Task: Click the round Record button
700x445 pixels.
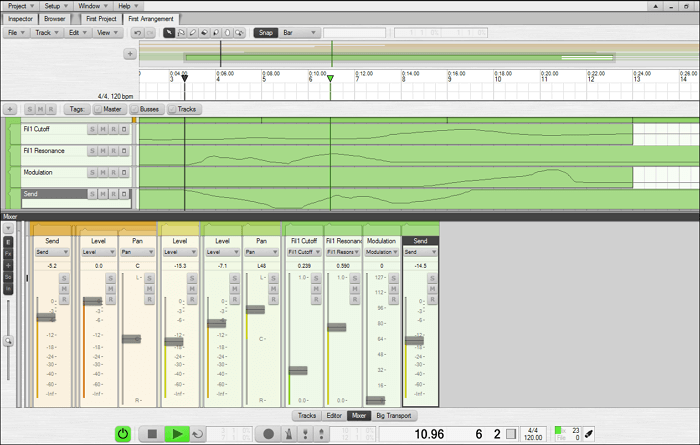Action: (x=268, y=434)
